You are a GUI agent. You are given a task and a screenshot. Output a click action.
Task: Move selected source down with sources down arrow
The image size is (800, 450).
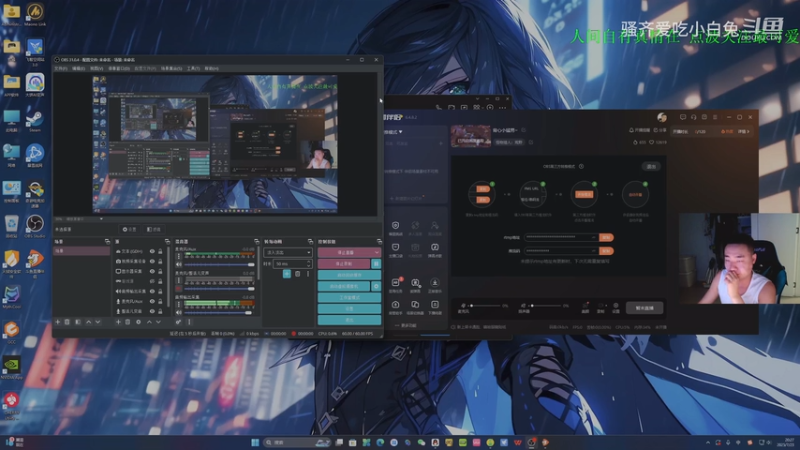[159, 322]
